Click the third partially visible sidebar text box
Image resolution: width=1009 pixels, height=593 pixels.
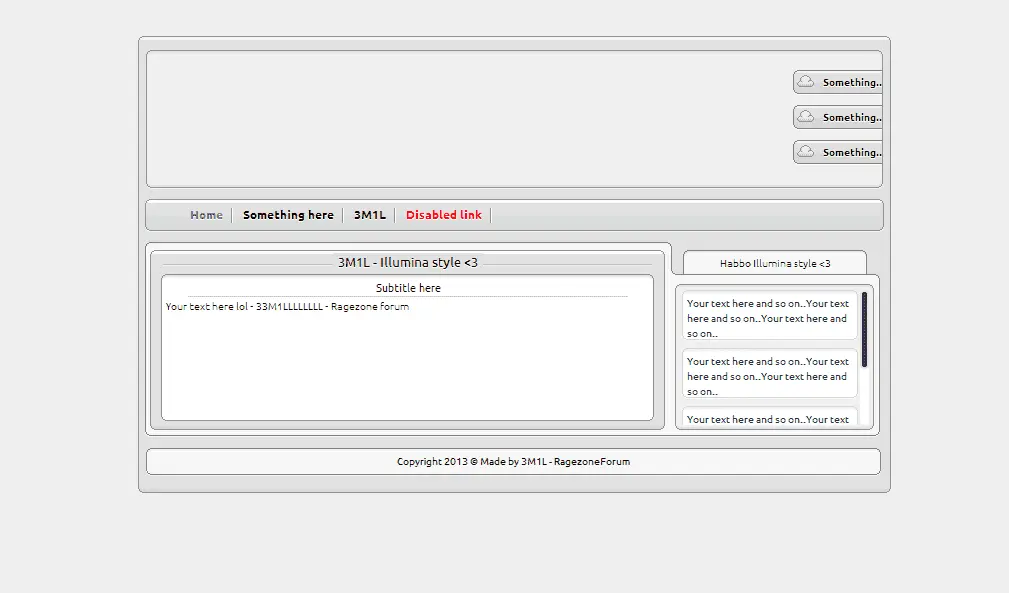click(x=770, y=417)
